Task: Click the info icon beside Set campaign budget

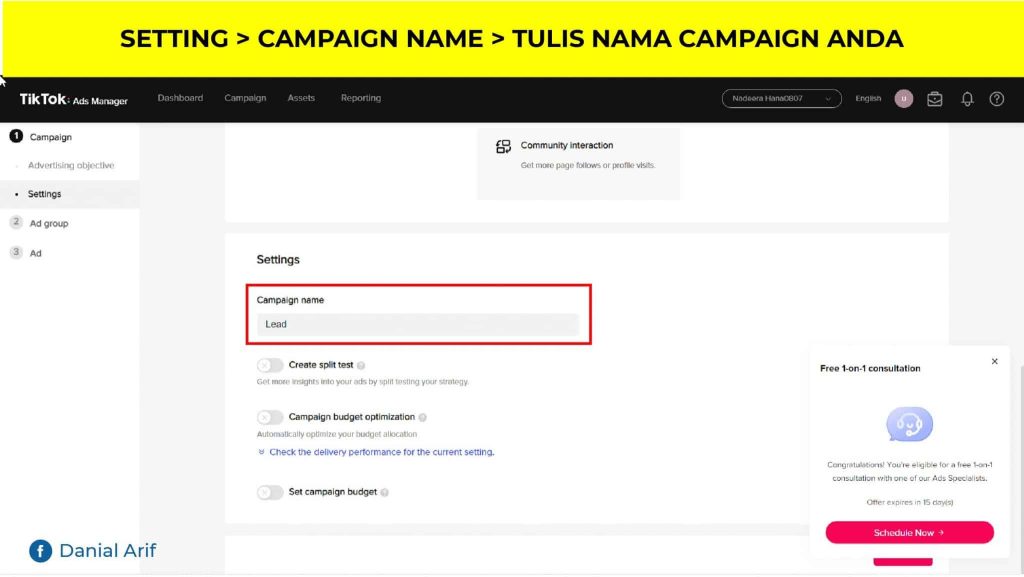Action: [385, 493]
